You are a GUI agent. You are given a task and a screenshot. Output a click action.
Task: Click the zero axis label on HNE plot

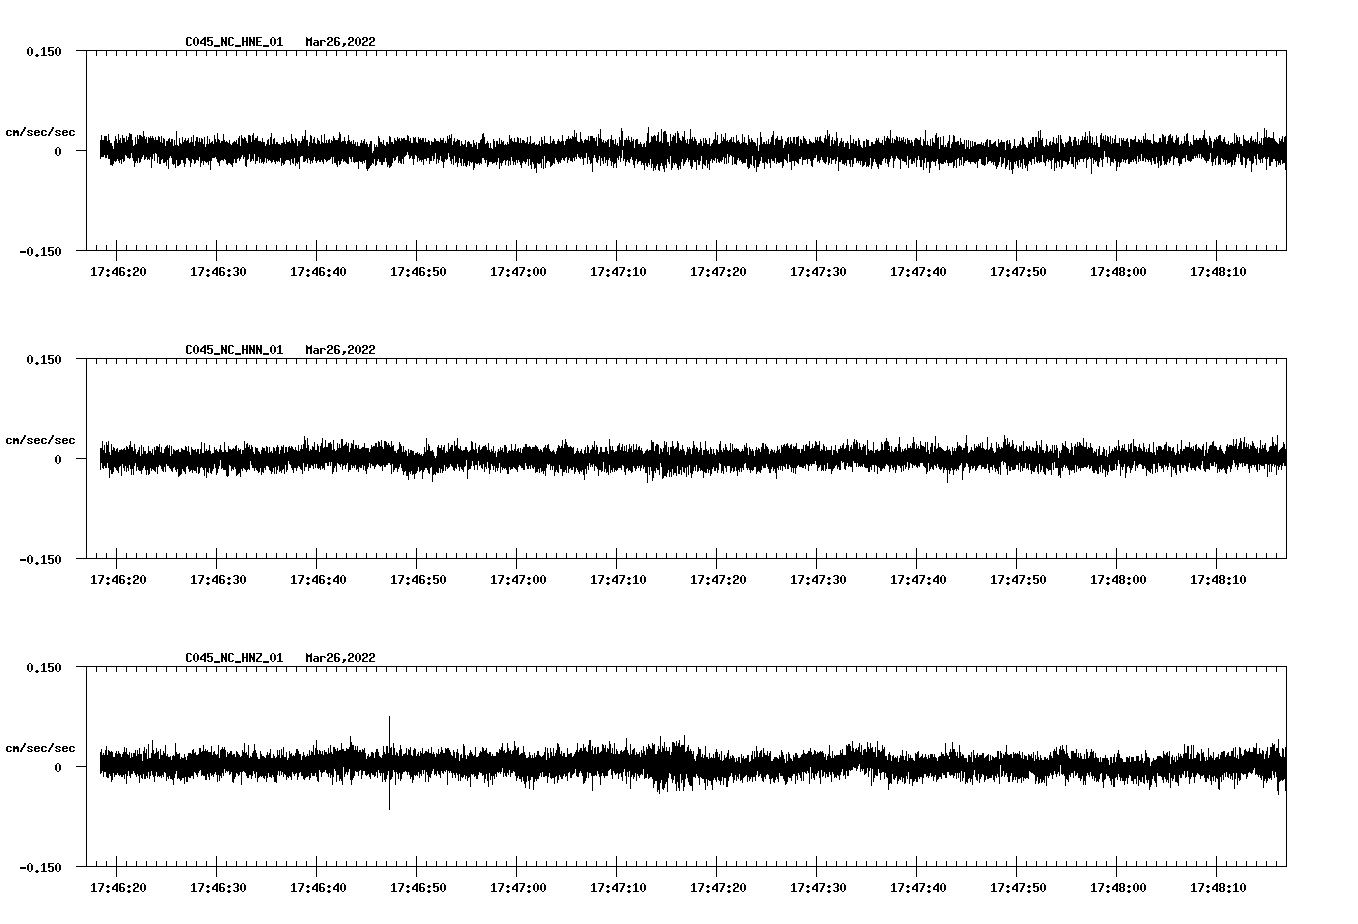58,152
